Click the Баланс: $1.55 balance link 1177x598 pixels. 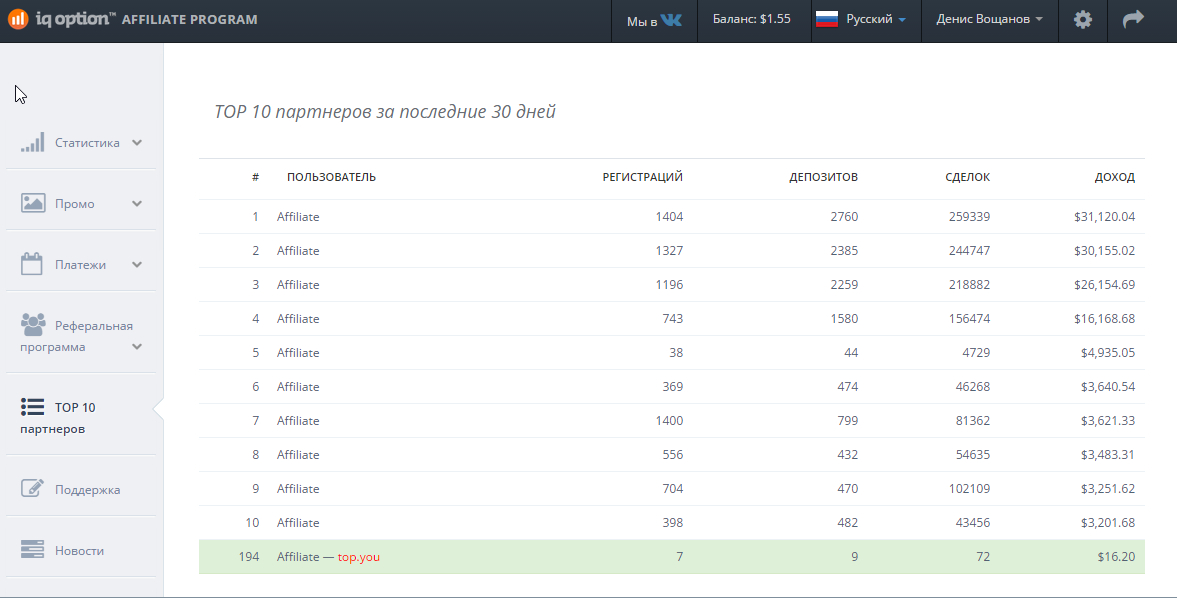751,20
